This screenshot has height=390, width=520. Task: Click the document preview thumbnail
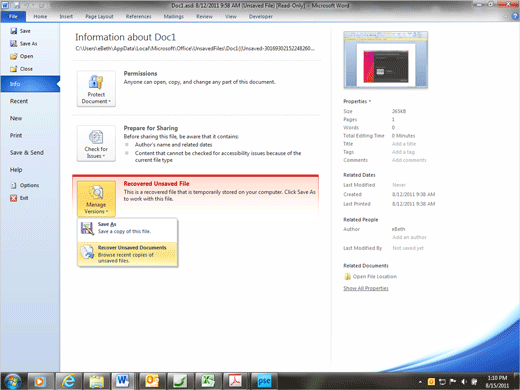tap(386, 60)
